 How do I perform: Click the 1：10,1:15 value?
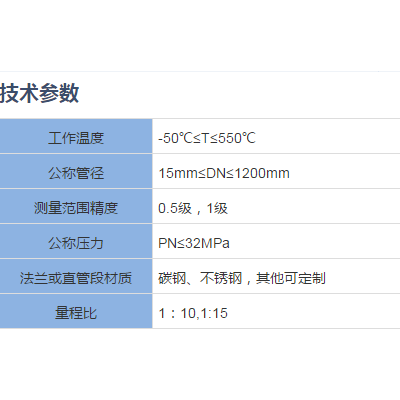point(193,313)
